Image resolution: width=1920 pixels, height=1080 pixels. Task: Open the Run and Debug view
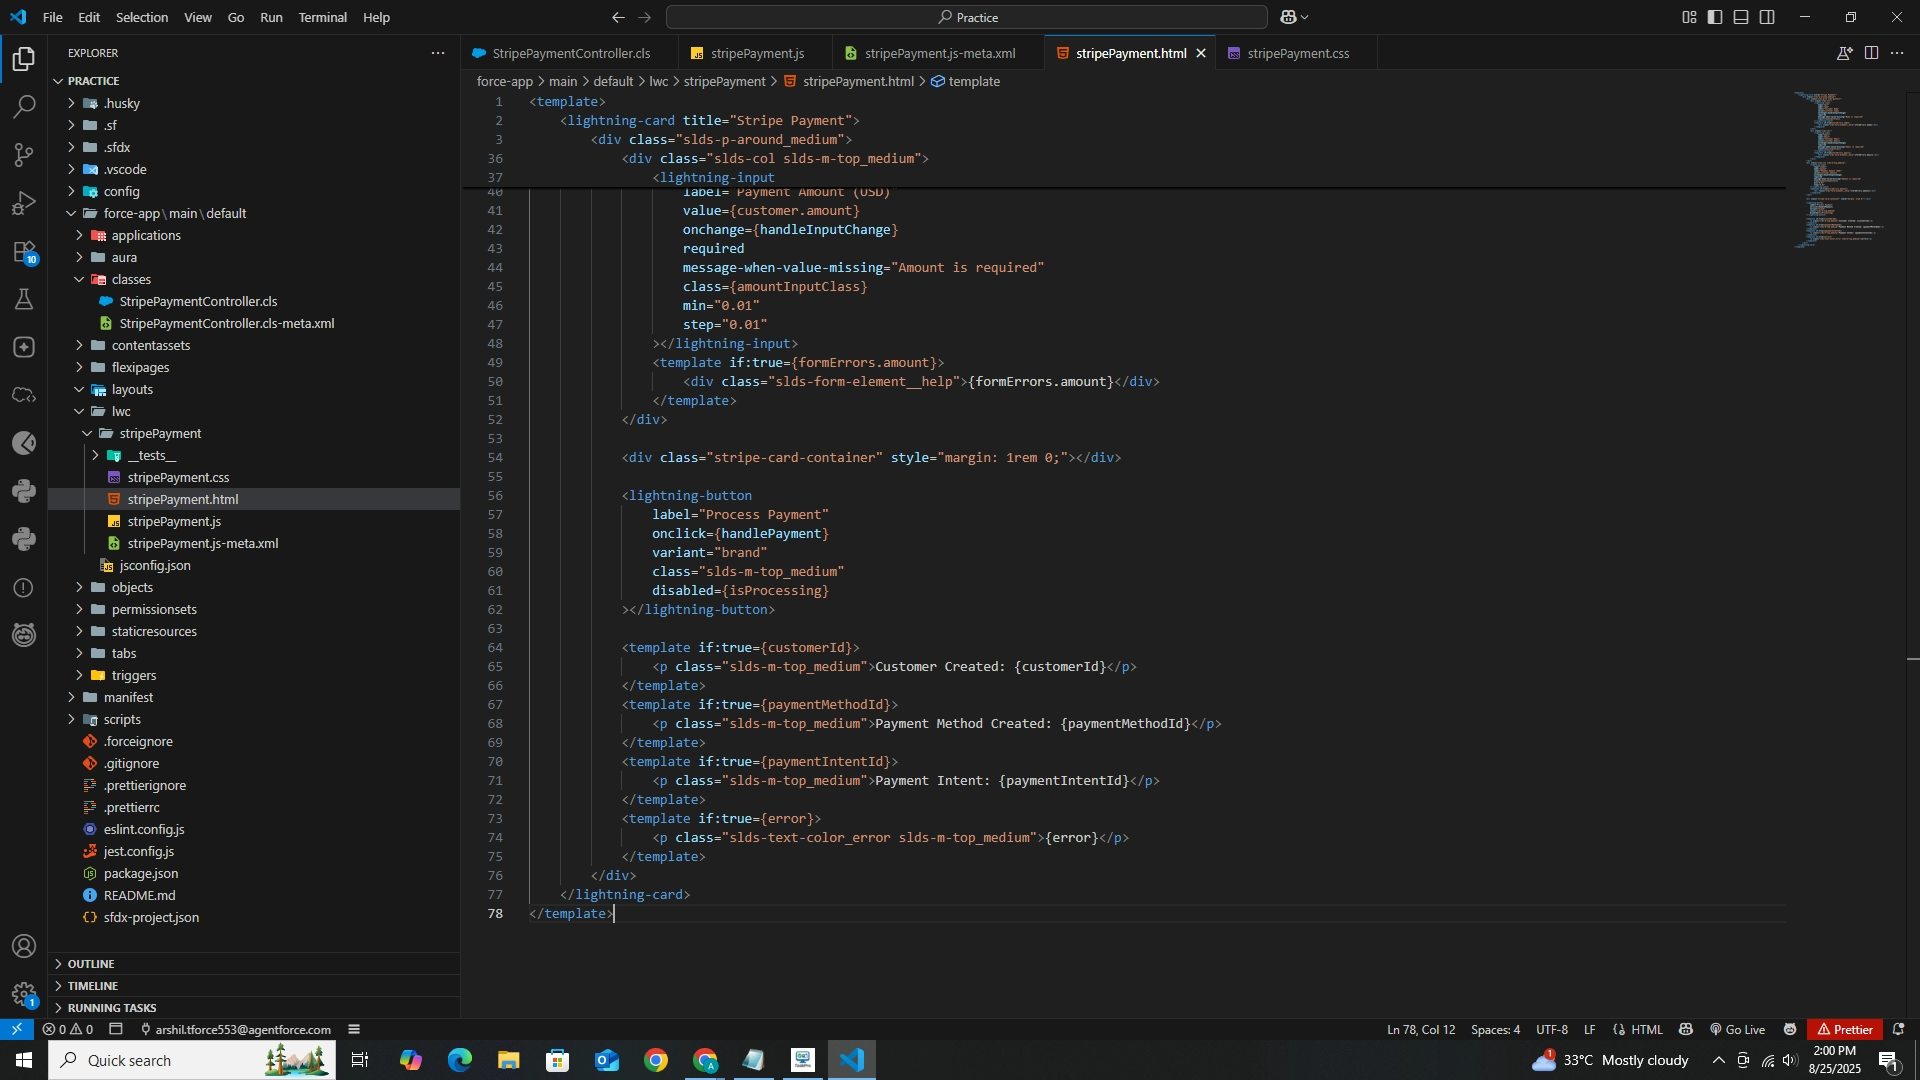[24, 203]
